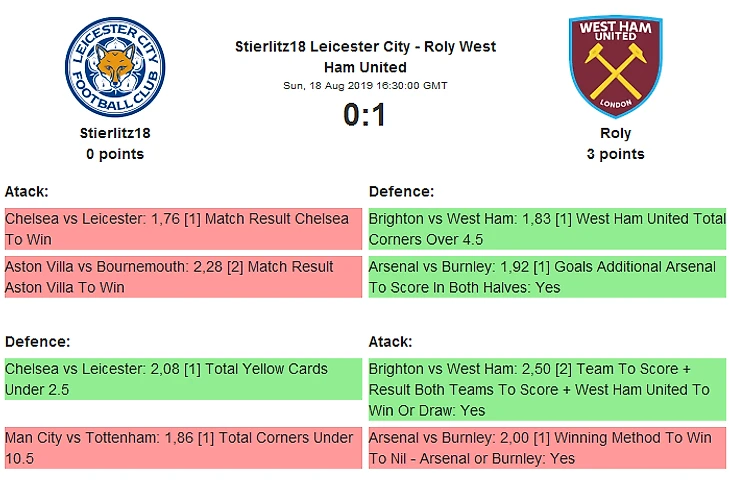Click the Stierlitz18 0 points label
The image size is (730, 480).
(x=115, y=154)
